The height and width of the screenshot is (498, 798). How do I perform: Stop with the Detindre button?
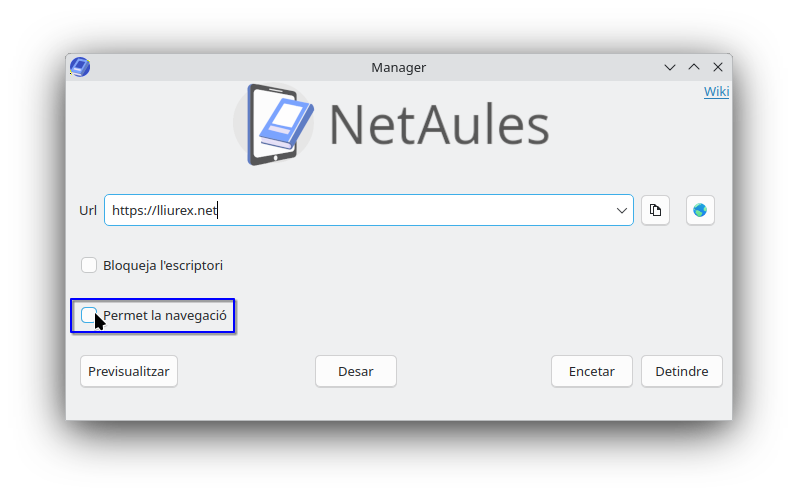tap(681, 371)
